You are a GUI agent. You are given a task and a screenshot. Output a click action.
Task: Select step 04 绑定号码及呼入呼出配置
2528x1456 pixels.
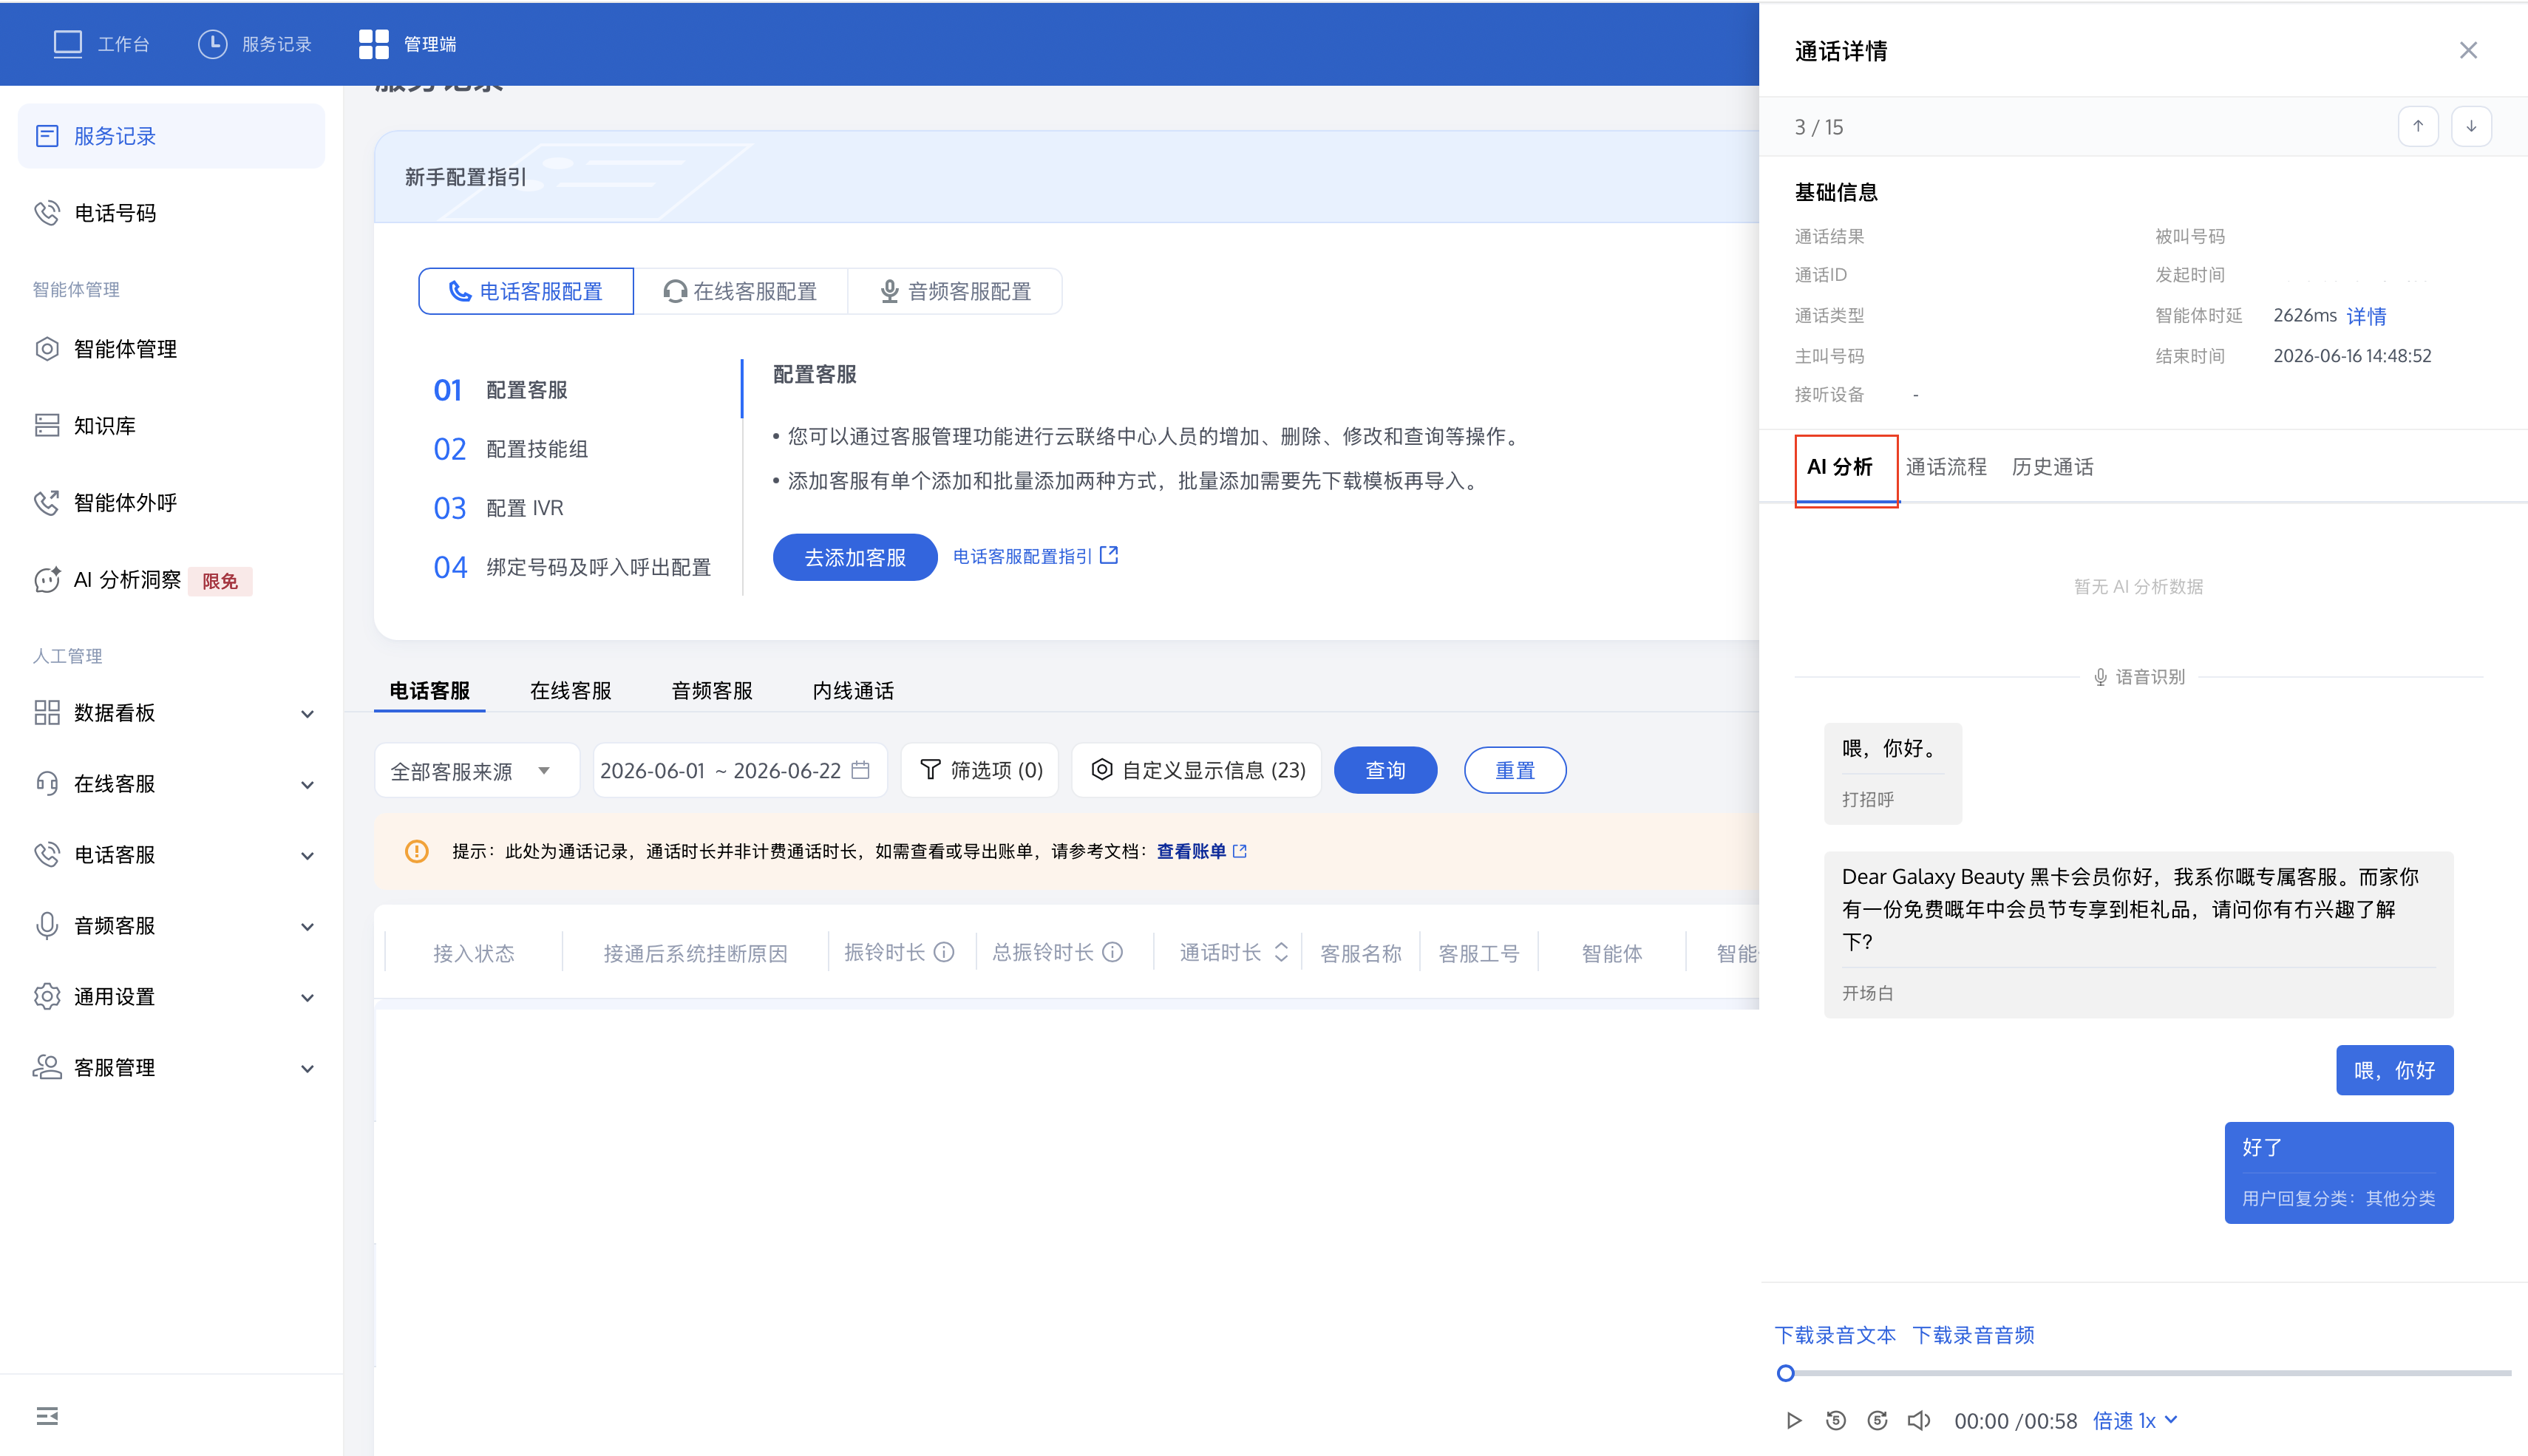[x=572, y=567]
